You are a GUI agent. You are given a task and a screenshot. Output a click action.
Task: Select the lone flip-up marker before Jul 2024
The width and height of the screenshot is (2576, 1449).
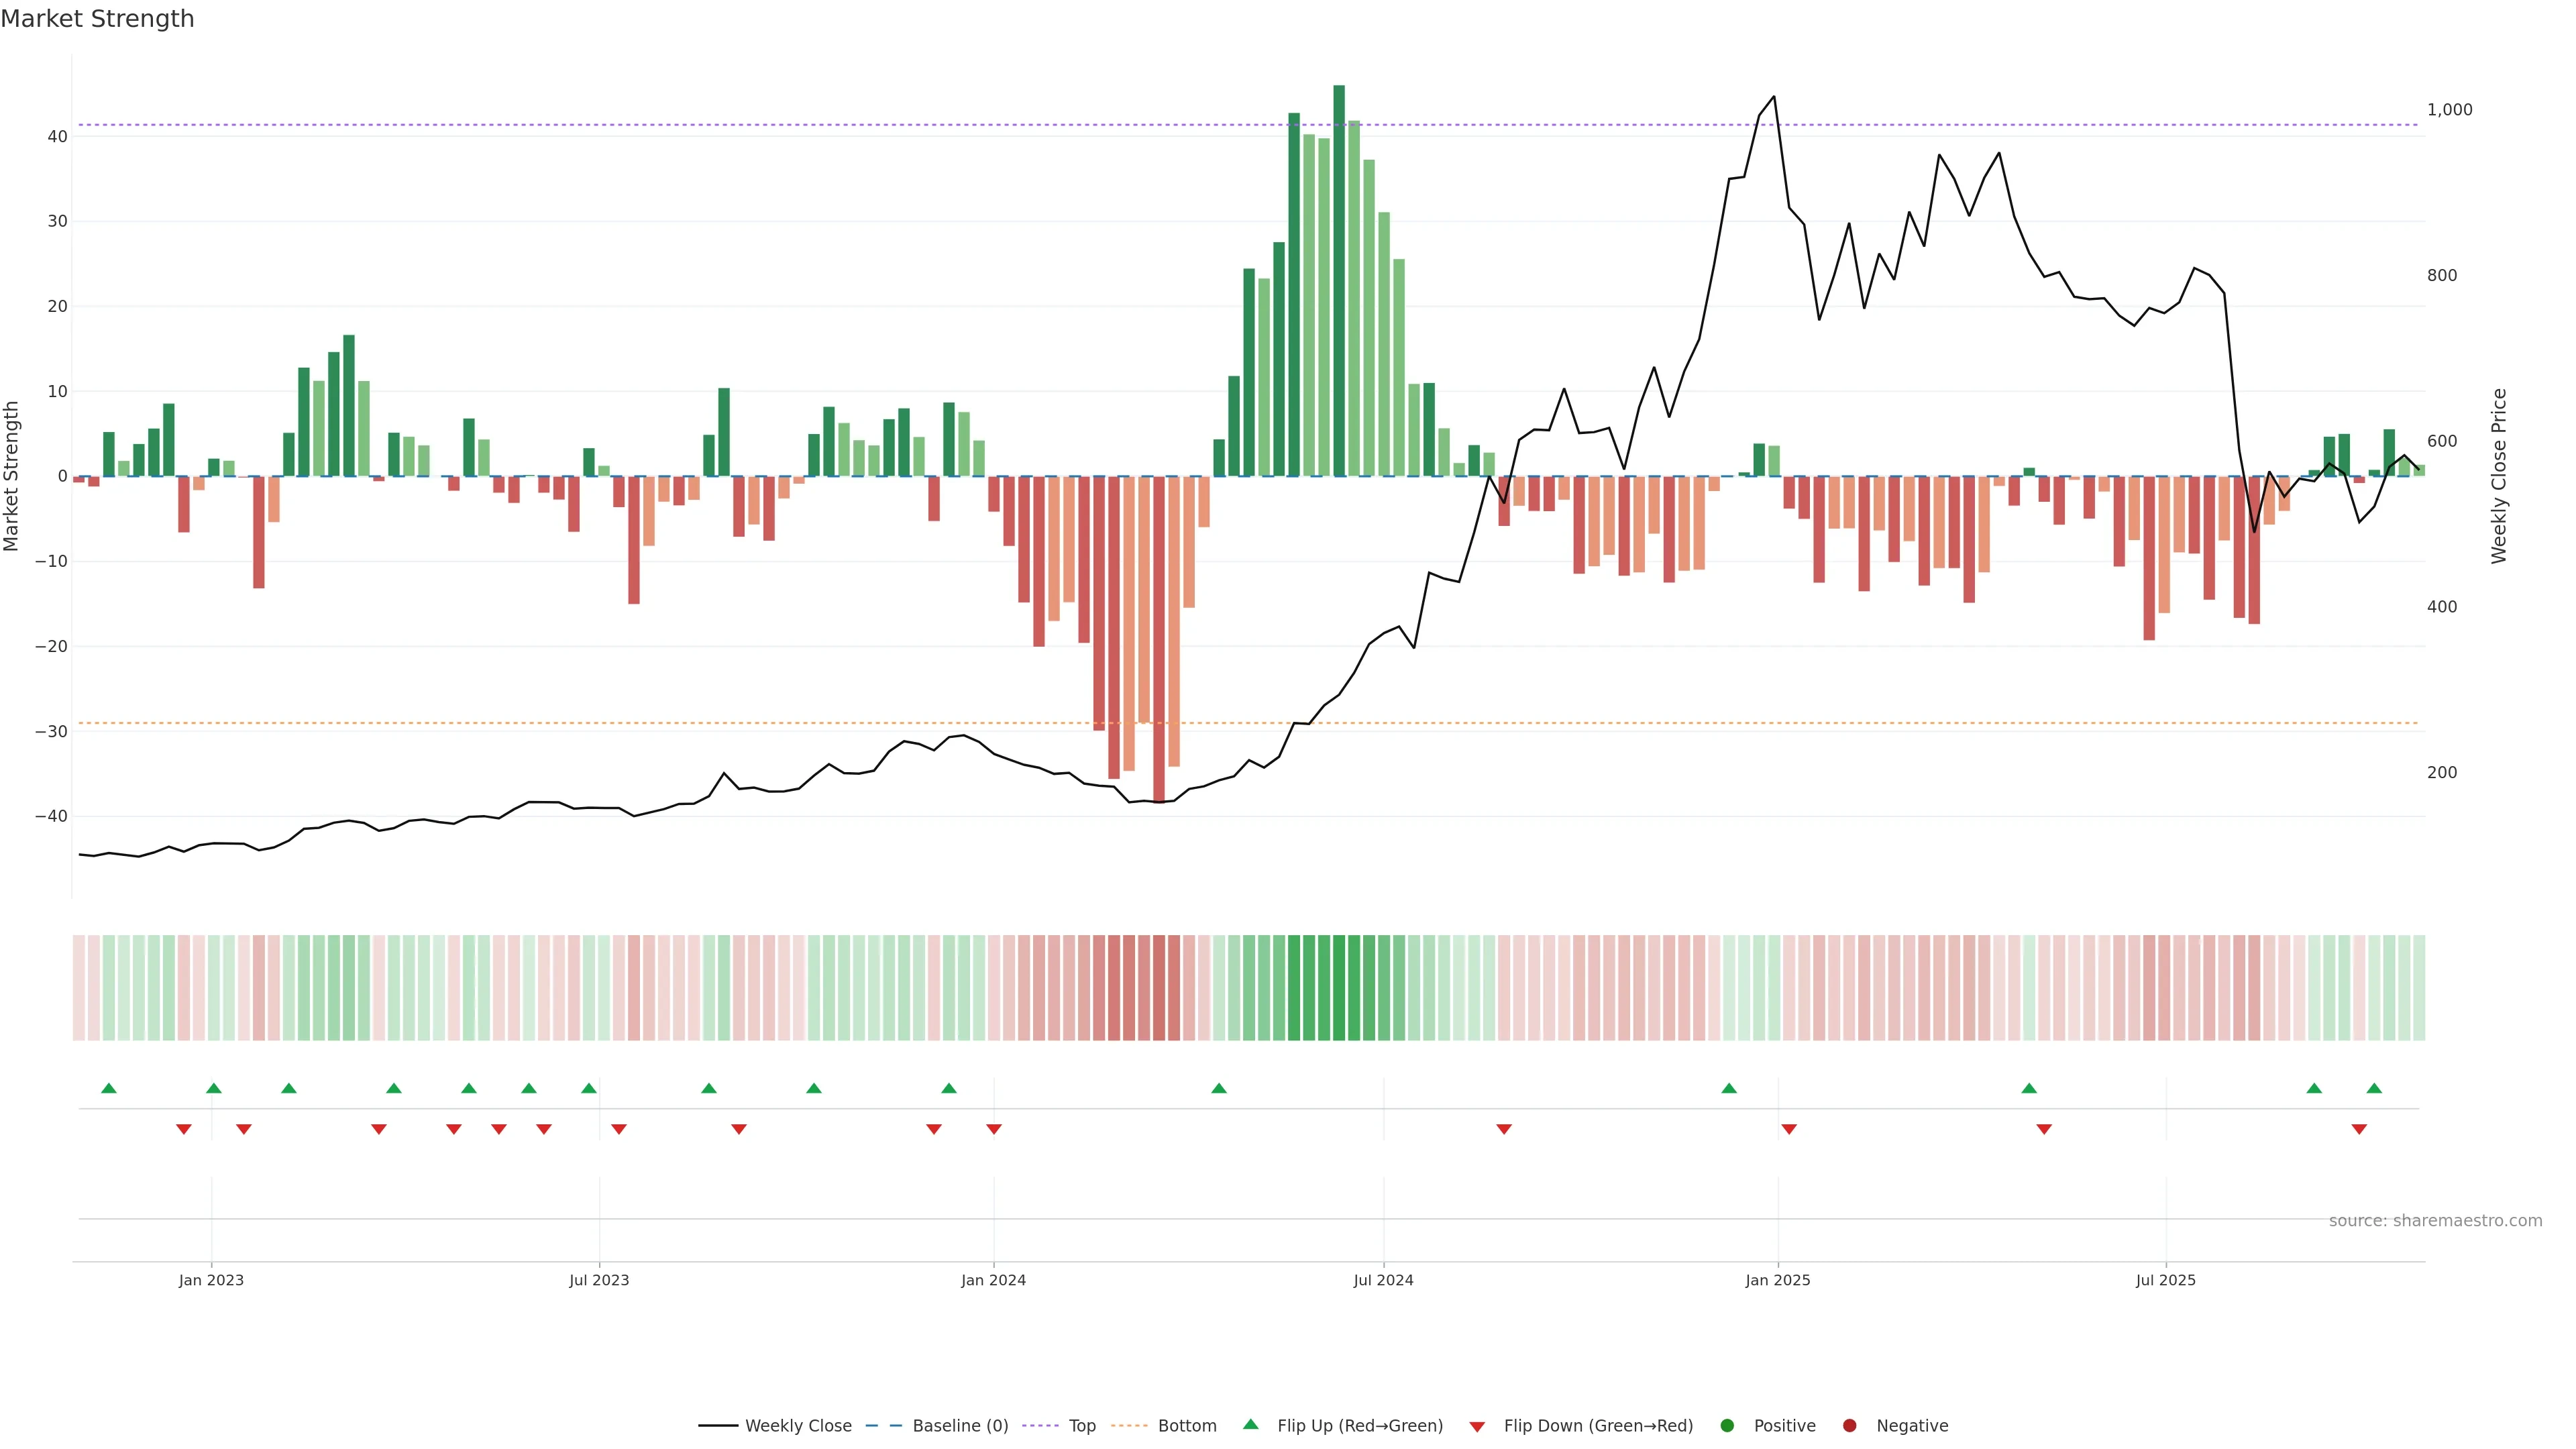(1218, 1088)
